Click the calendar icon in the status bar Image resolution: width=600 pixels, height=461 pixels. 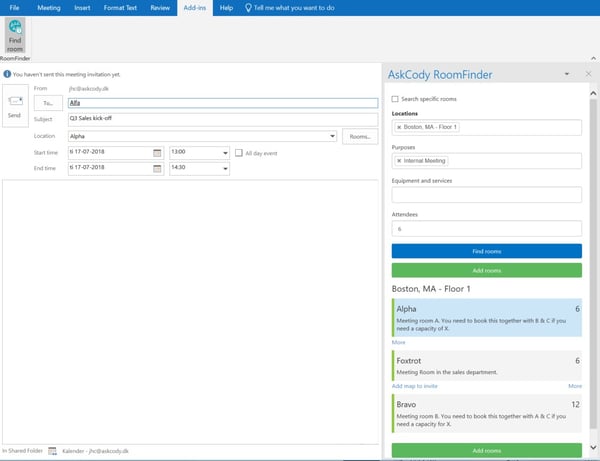click(52, 451)
